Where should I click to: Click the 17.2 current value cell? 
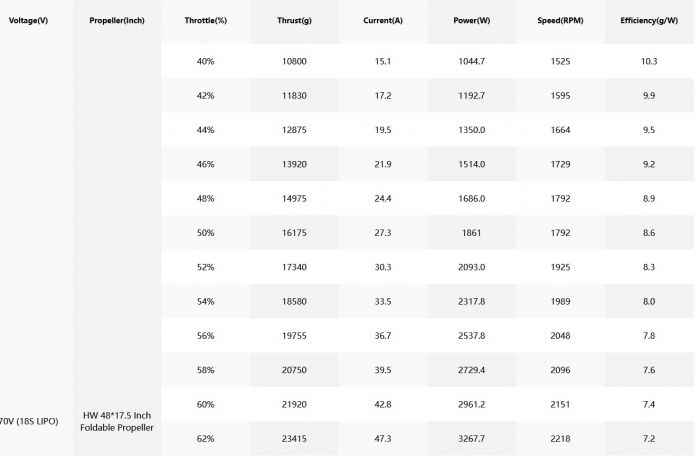(382, 96)
